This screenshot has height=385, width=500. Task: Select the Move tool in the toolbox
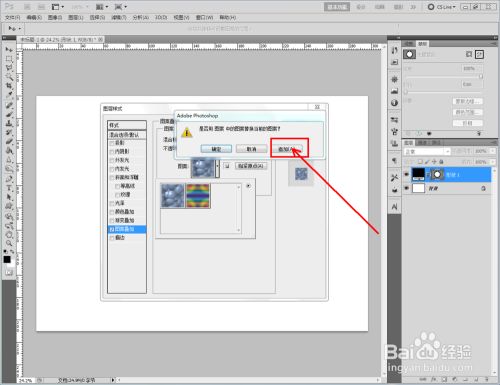click(9, 49)
